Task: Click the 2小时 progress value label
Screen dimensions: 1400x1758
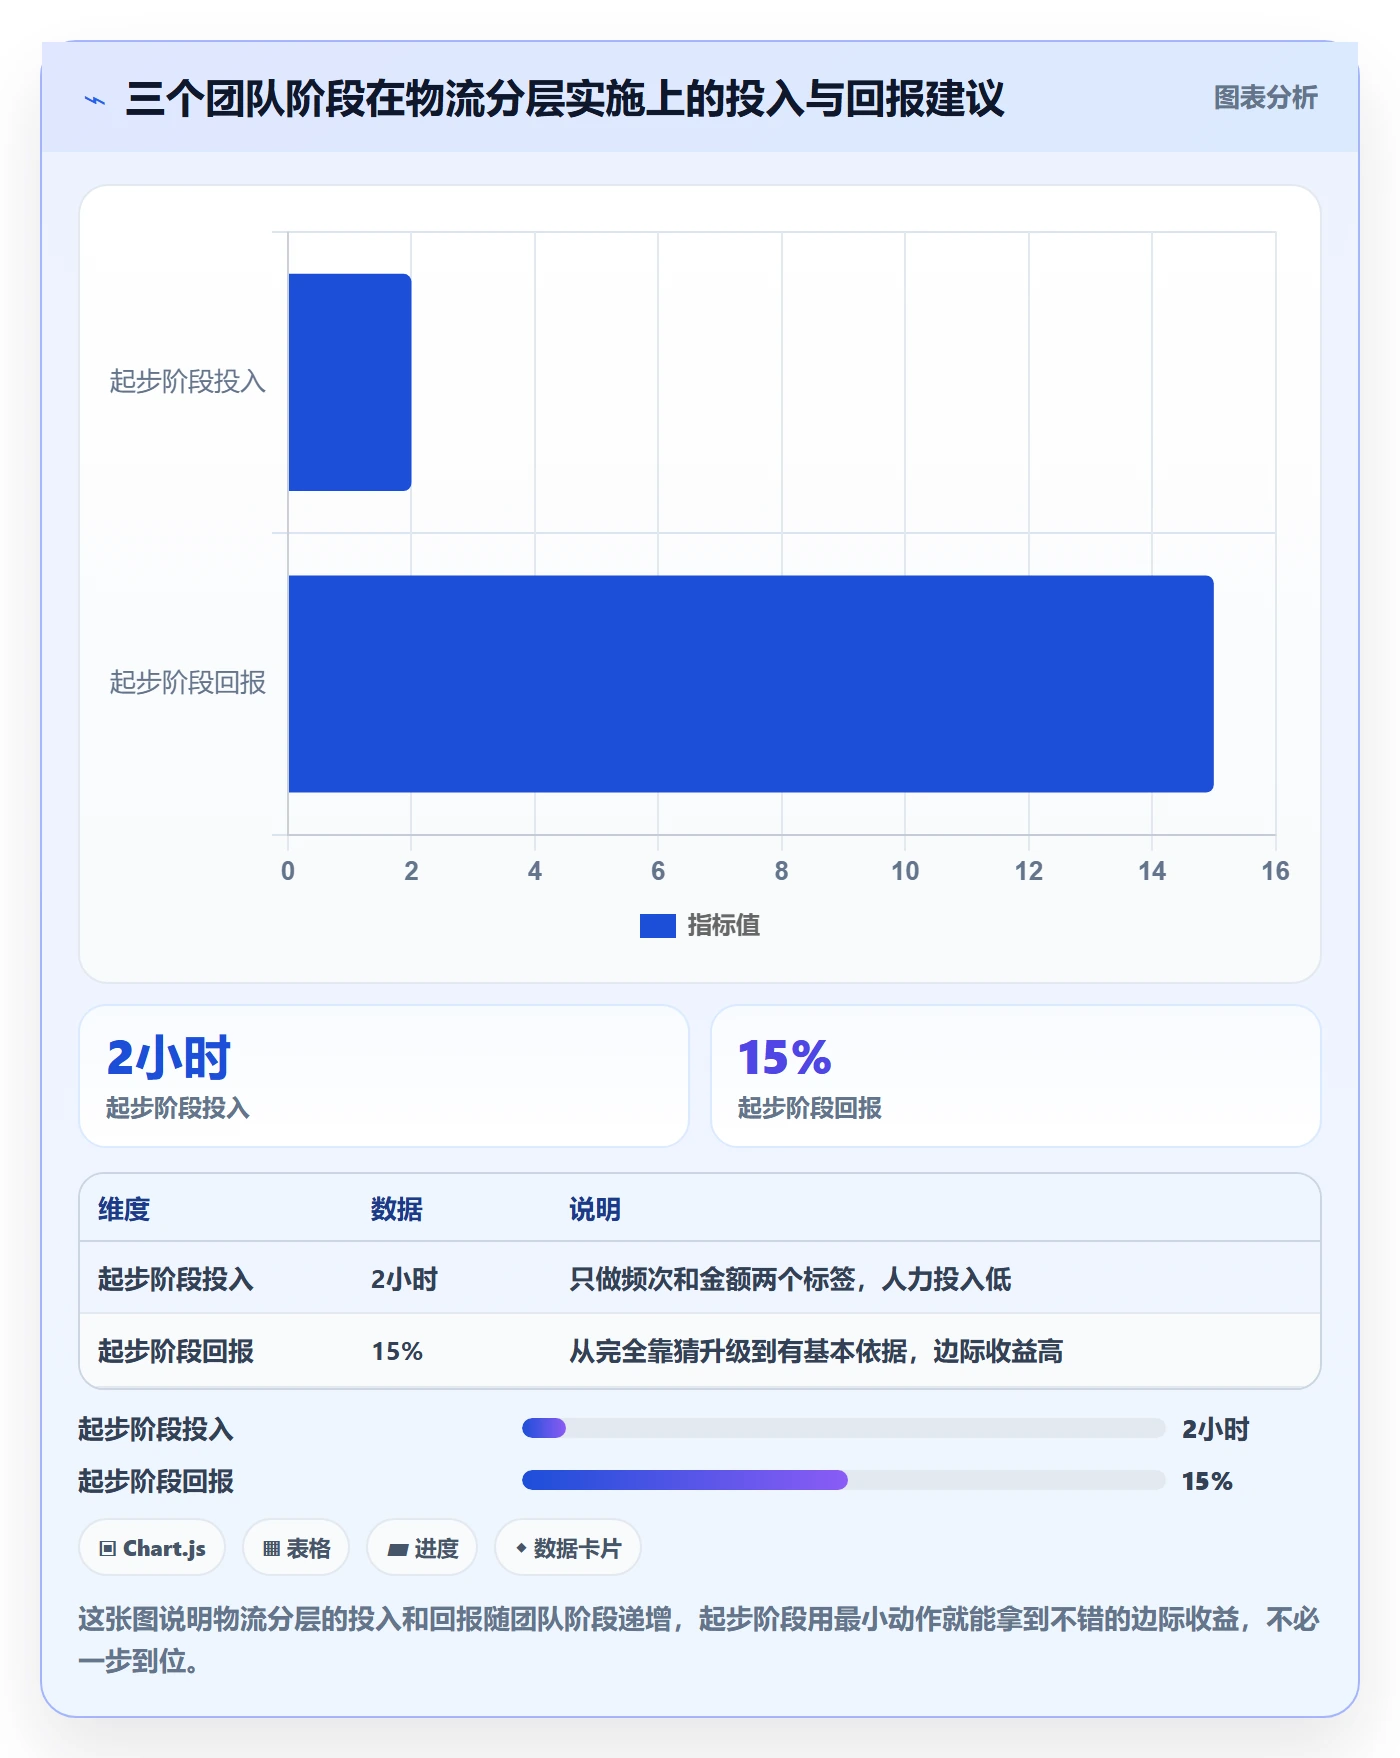Action: point(1216,1429)
